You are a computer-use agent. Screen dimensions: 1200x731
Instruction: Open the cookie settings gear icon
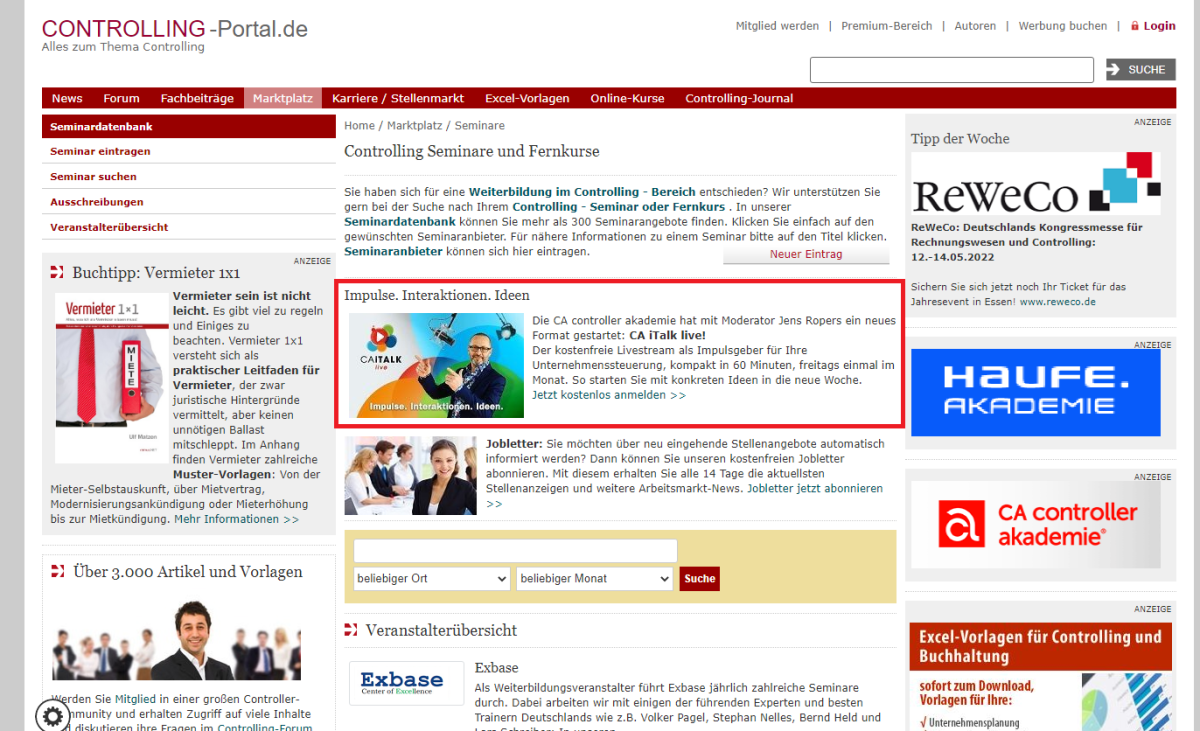pyautogui.click(x=53, y=715)
